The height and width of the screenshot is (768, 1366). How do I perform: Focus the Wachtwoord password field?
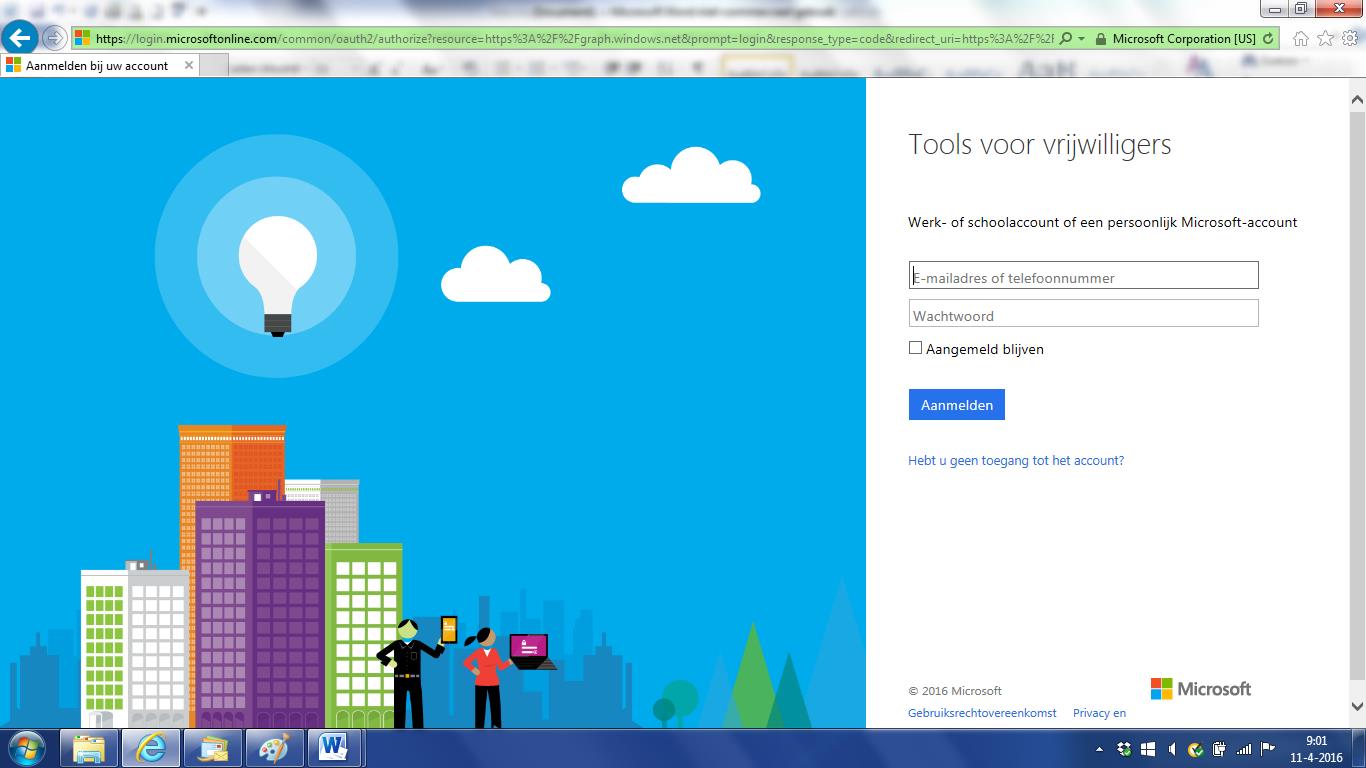1083,314
